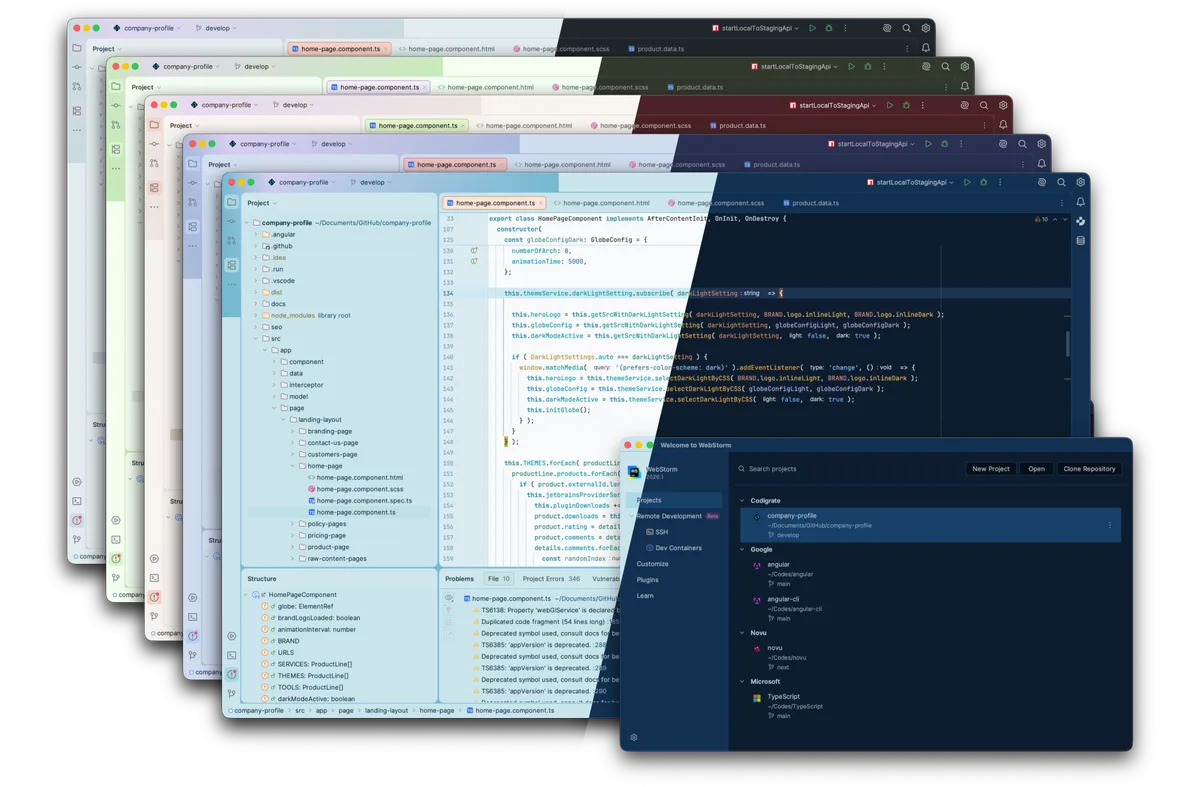Switch to home-page.component.html tab in the front IDE window
The image size is (1200, 787).
[601, 203]
